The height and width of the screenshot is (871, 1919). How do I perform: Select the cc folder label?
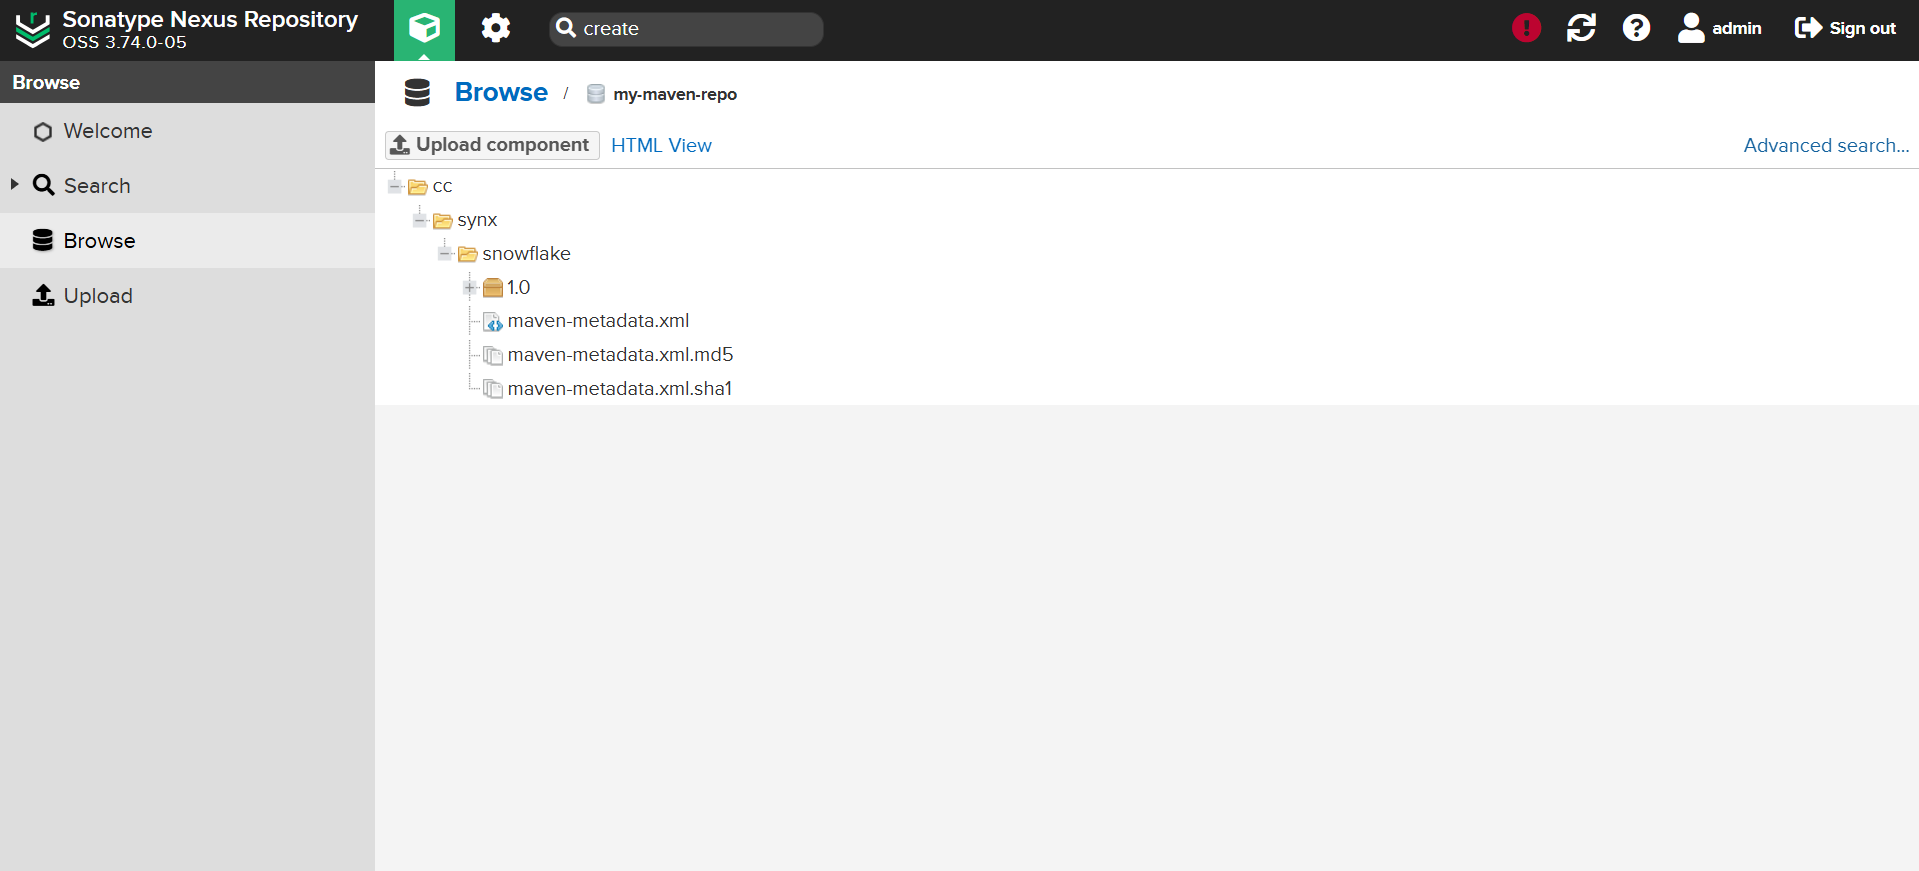[442, 187]
